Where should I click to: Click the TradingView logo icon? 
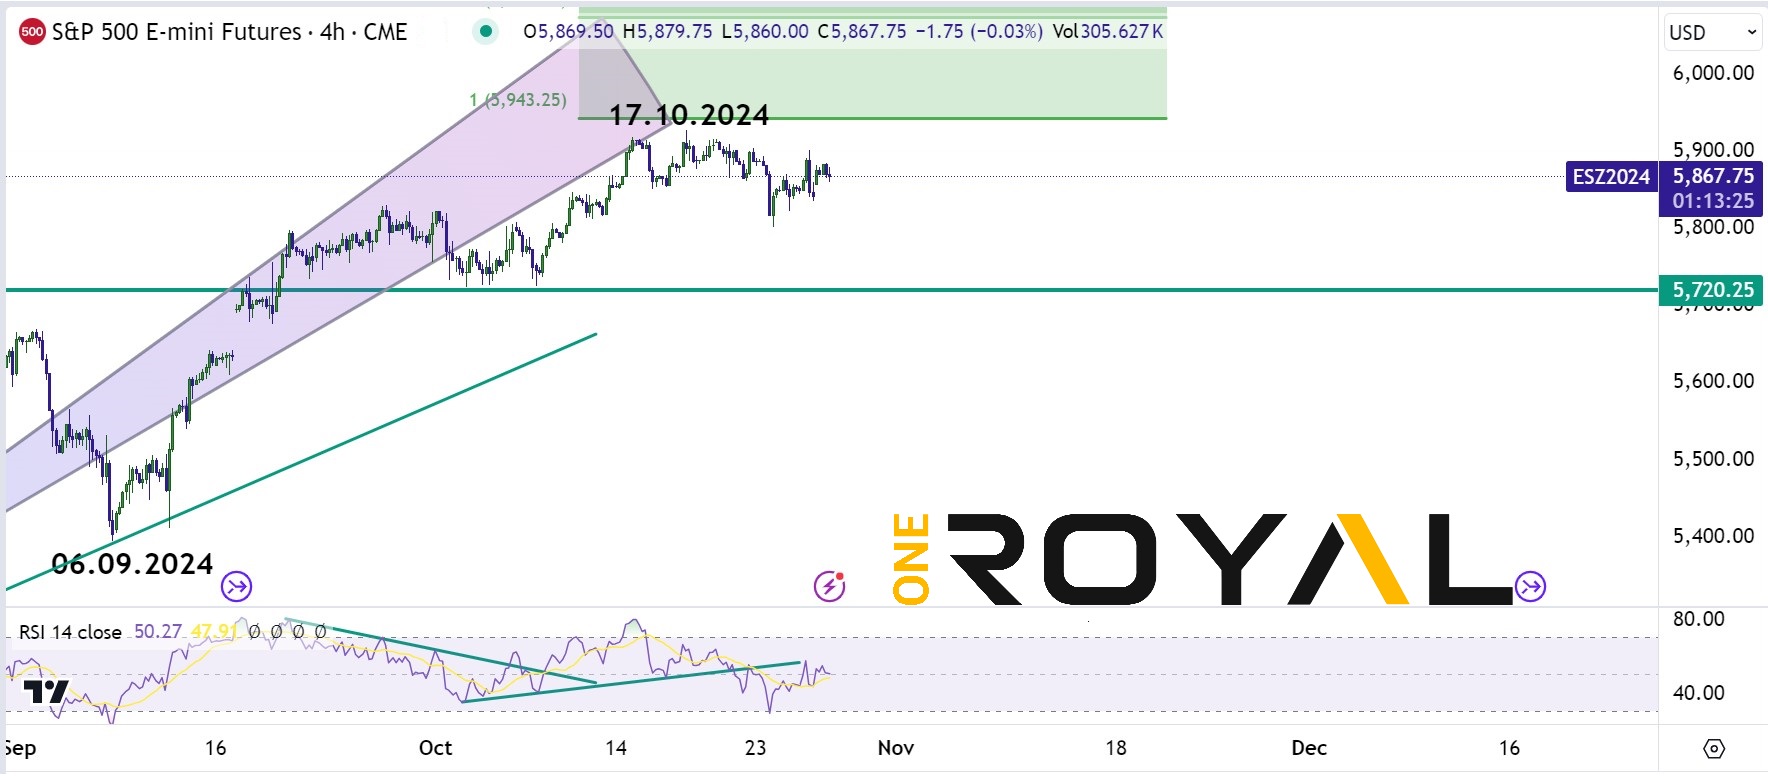point(46,691)
